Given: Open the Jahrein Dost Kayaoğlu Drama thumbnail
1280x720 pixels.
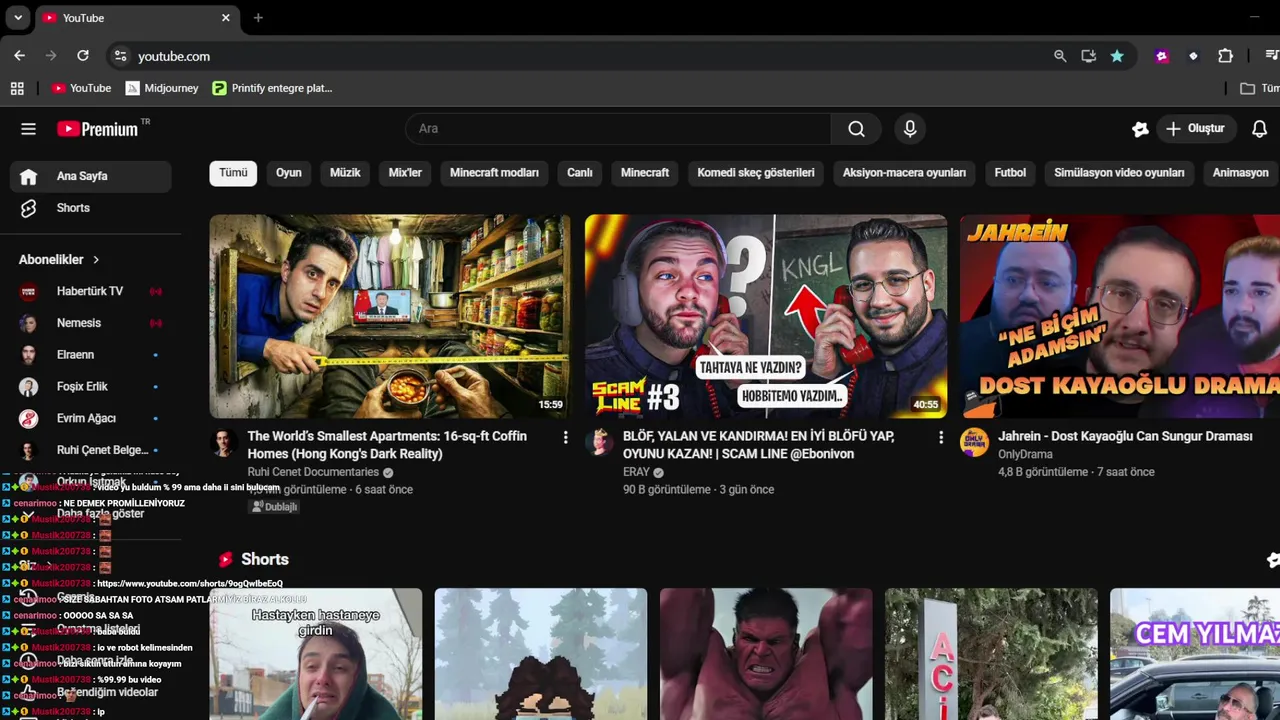Looking at the screenshot, I should coord(1120,316).
